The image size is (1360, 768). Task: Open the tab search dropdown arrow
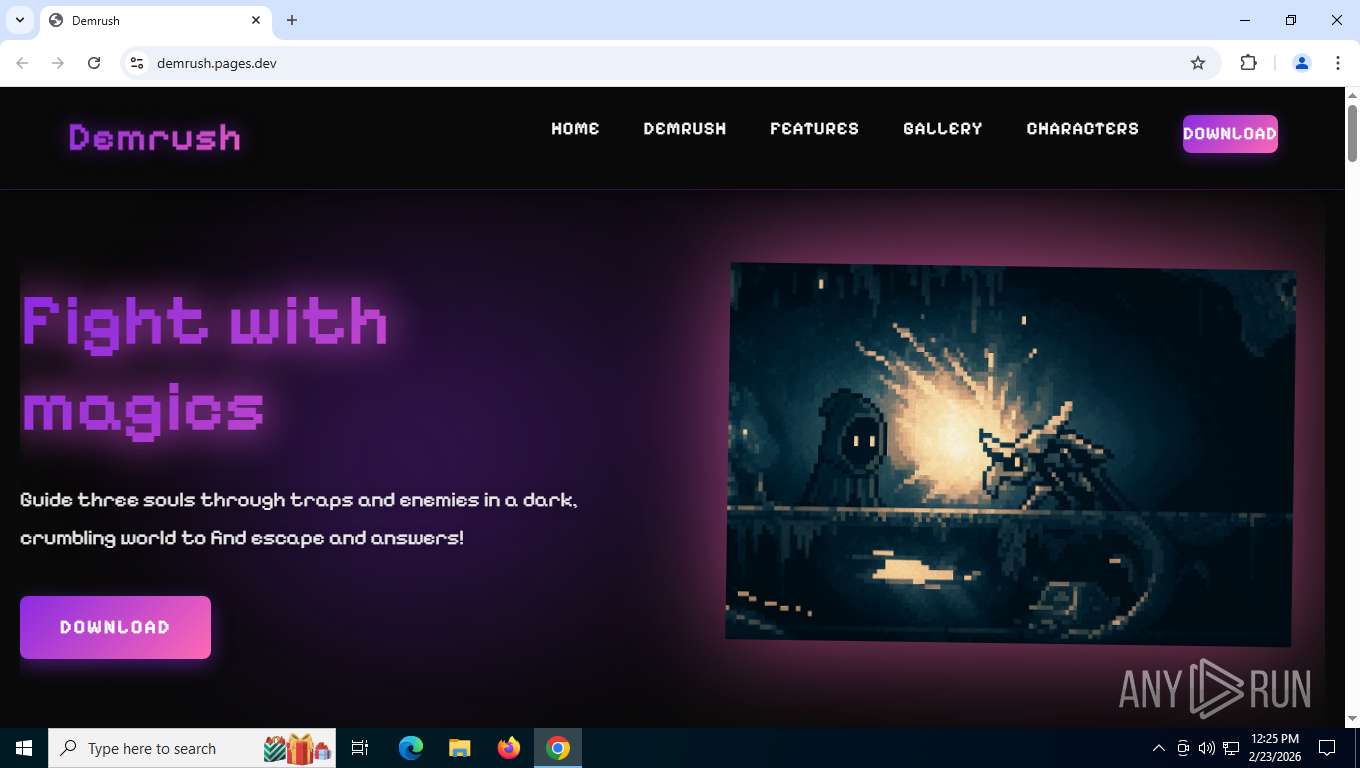tap(19, 20)
